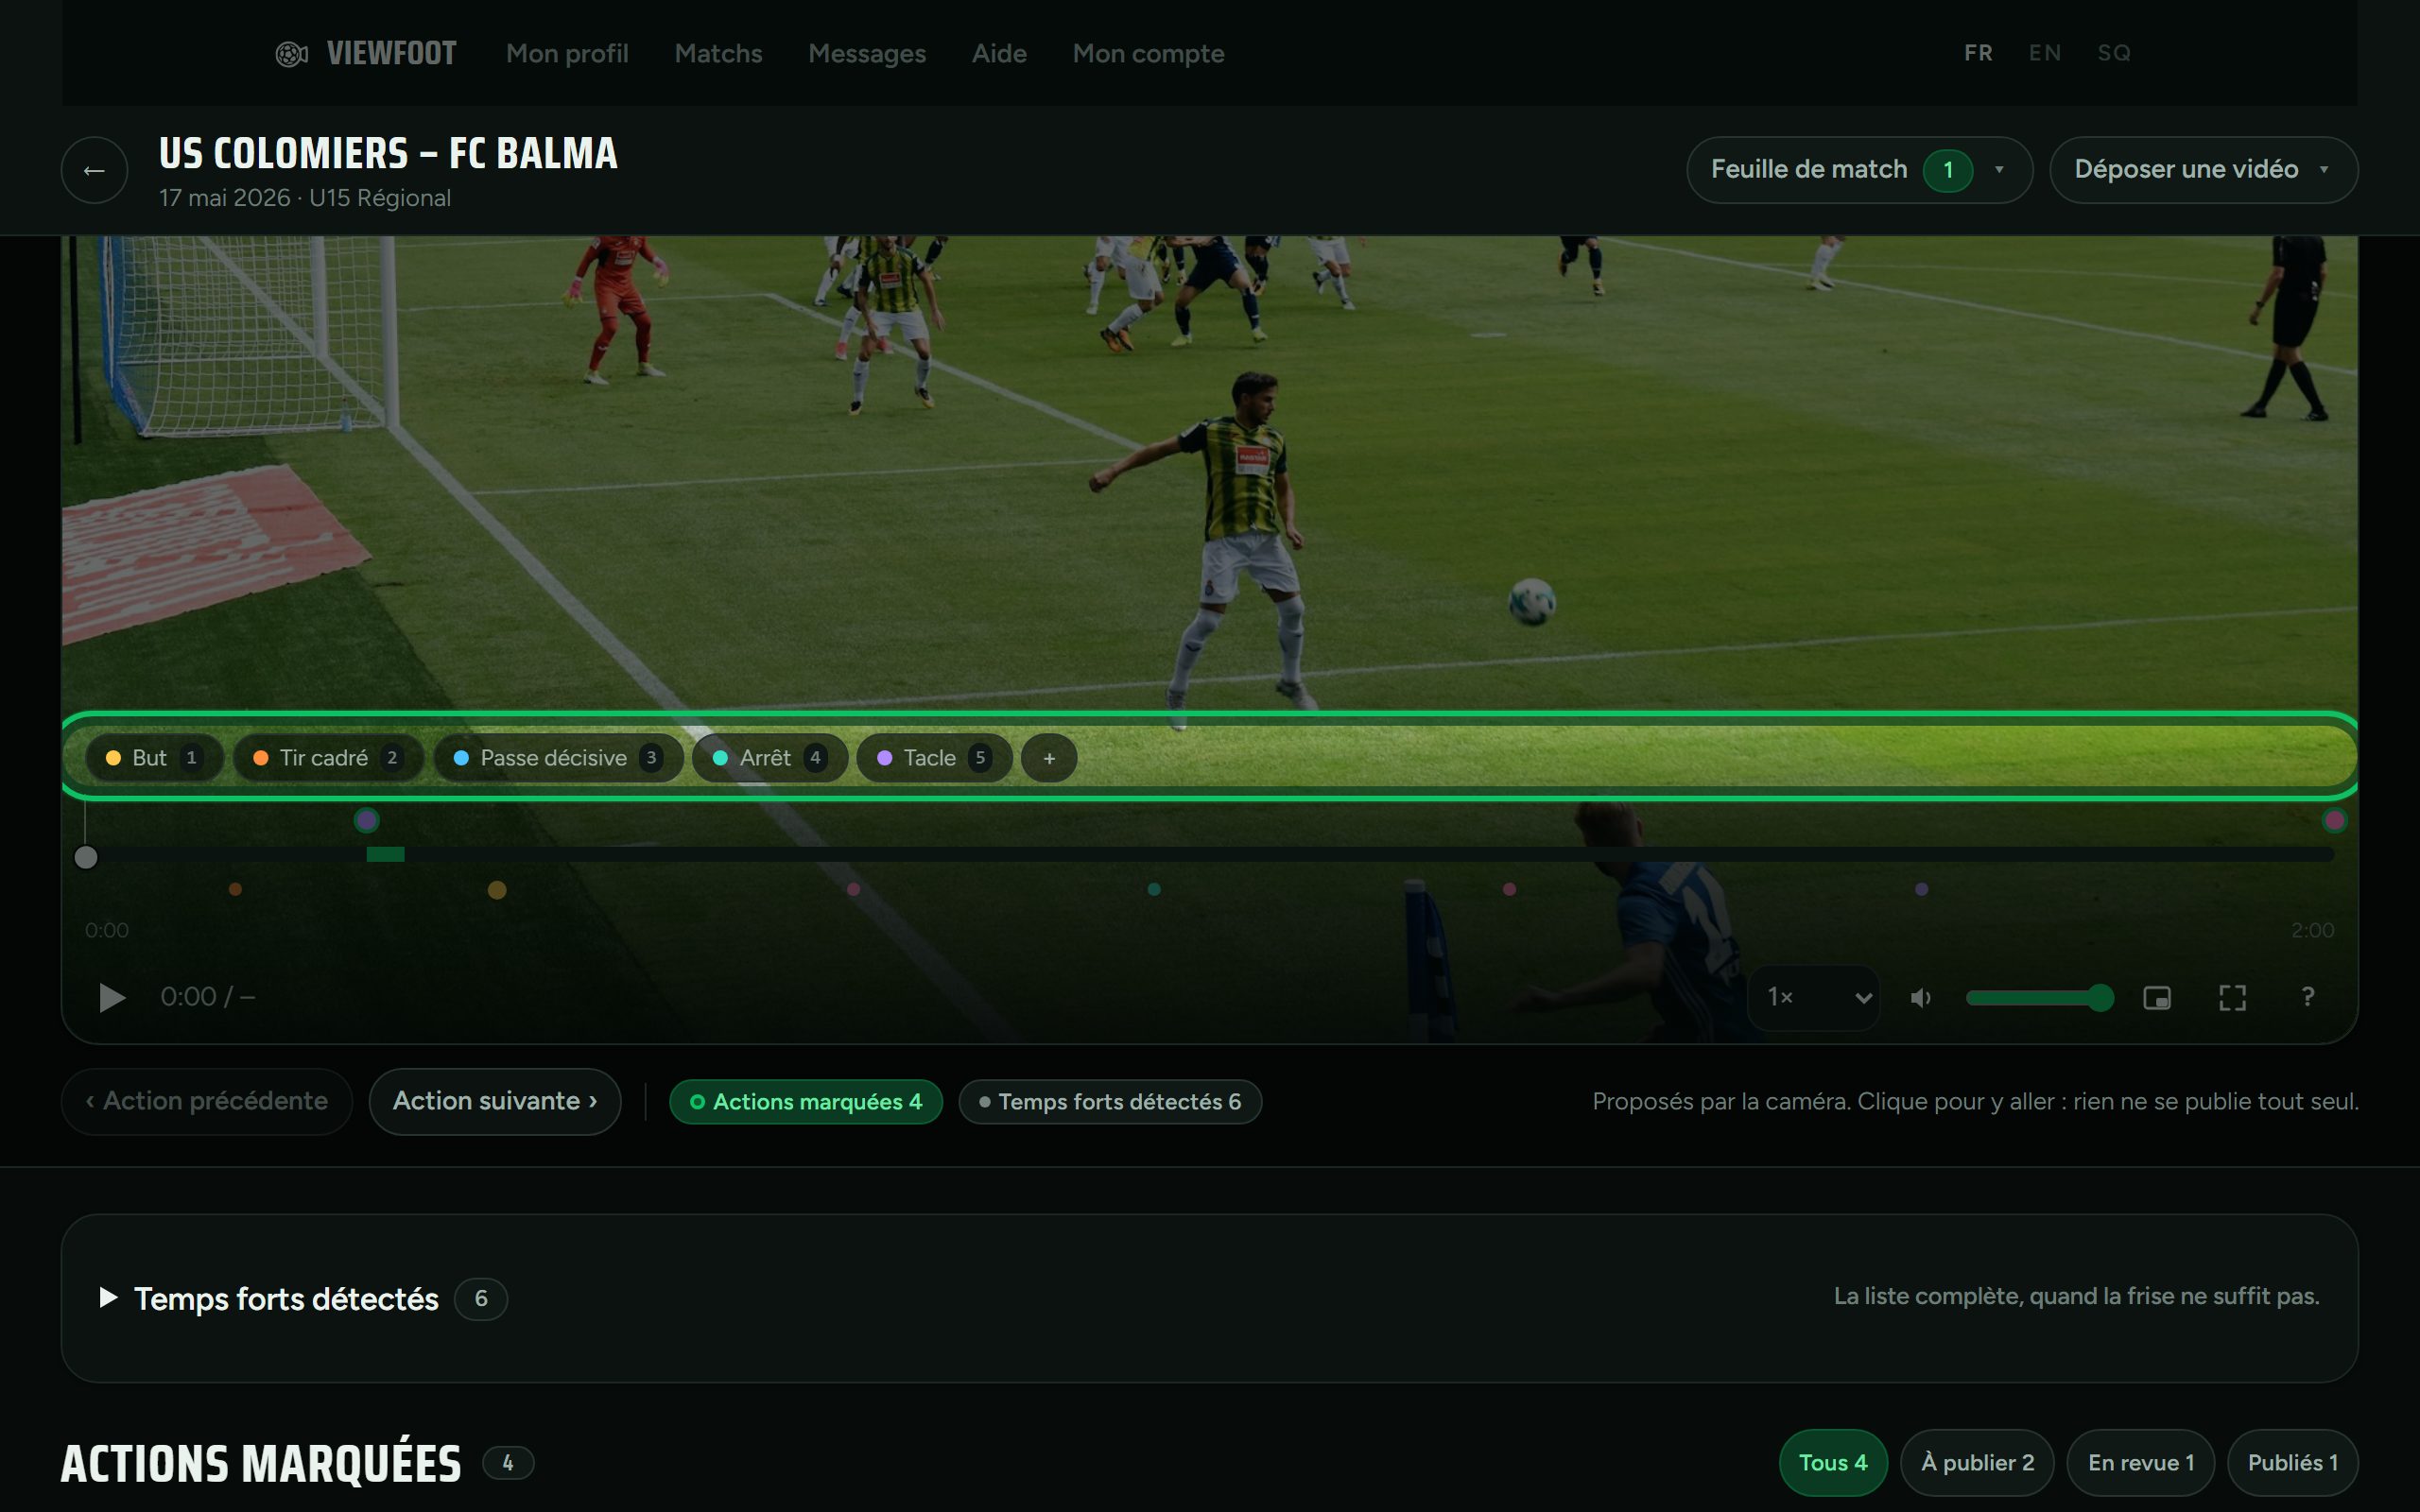The width and height of the screenshot is (2420, 1512).
Task: Open the player help question mark
Action: 2307,997
